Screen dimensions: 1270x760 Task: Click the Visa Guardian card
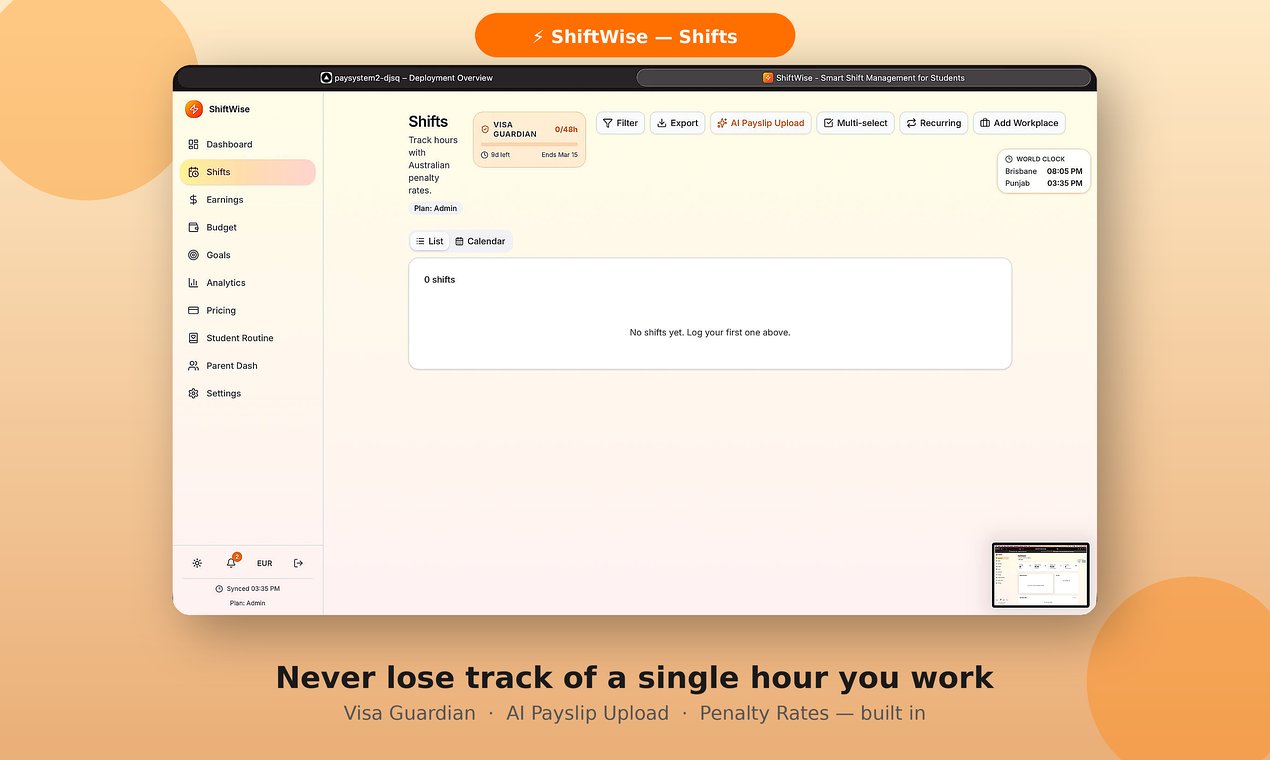pyautogui.click(x=529, y=139)
